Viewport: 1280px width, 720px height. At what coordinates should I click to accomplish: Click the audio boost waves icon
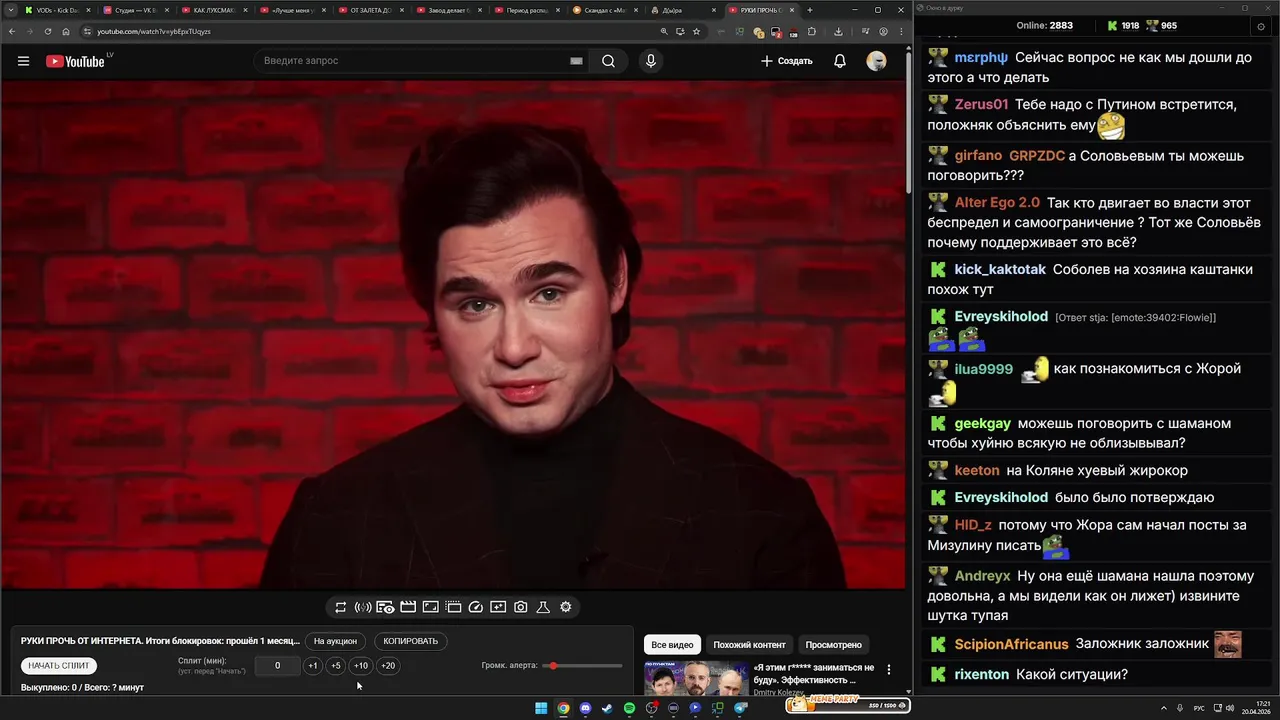(363, 607)
